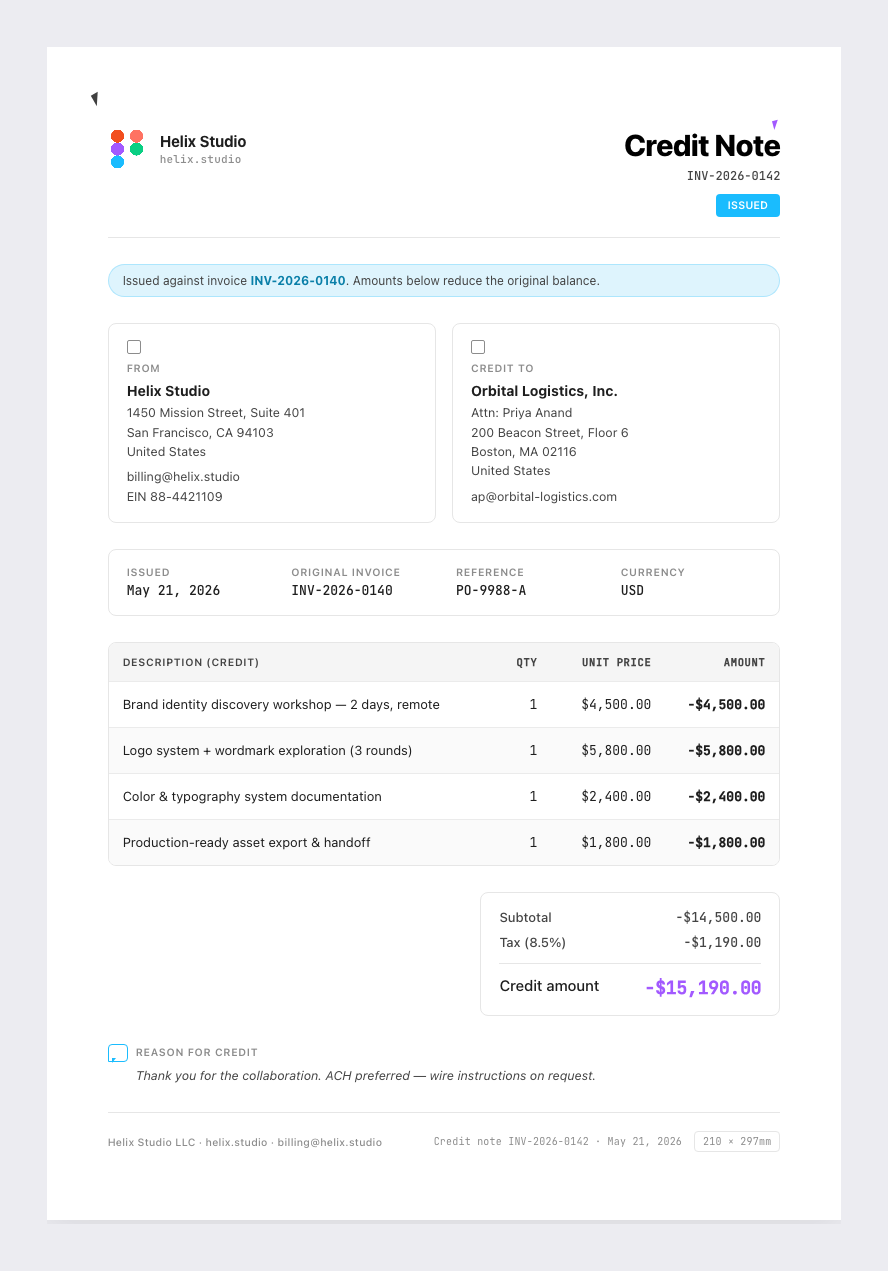Click the helix.studio text under the company name

(x=201, y=160)
